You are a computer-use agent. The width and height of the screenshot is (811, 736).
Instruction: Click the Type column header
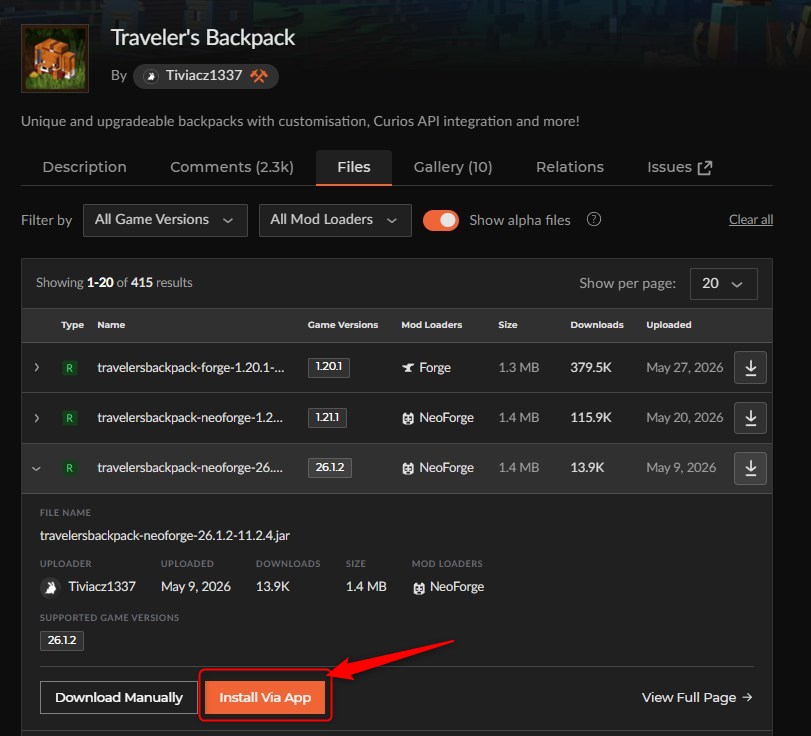pyautogui.click(x=72, y=325)
